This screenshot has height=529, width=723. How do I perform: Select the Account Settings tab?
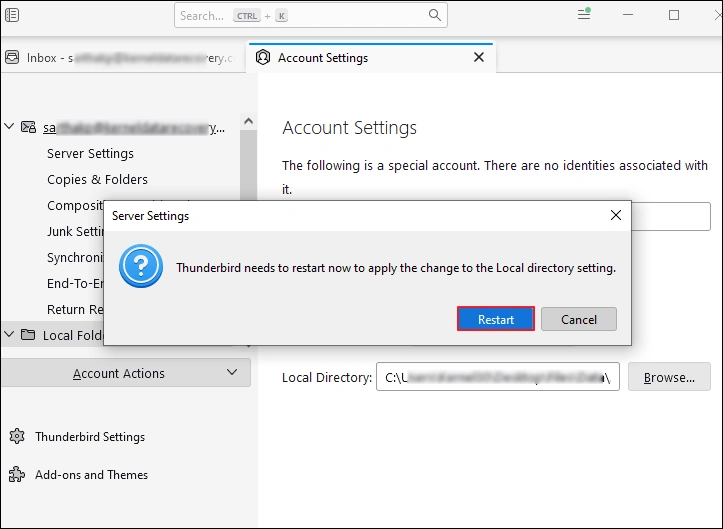pos(370,58)
